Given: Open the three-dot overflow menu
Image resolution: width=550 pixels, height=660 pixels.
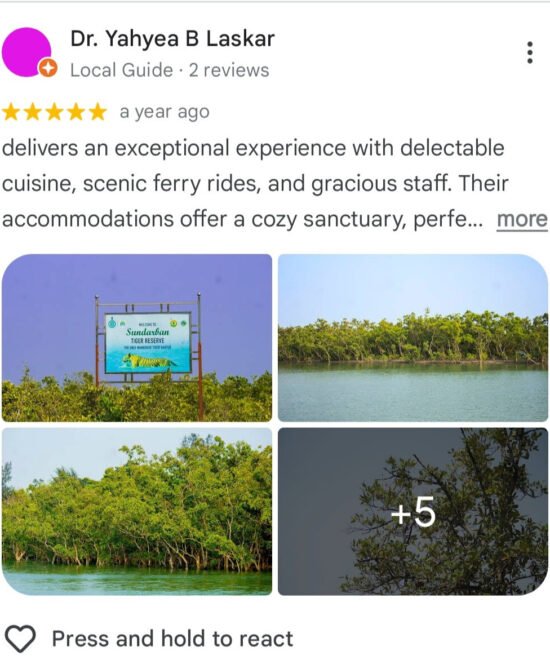Looking at the screenshot, I should pyautogui.click(x=530, y=53).
